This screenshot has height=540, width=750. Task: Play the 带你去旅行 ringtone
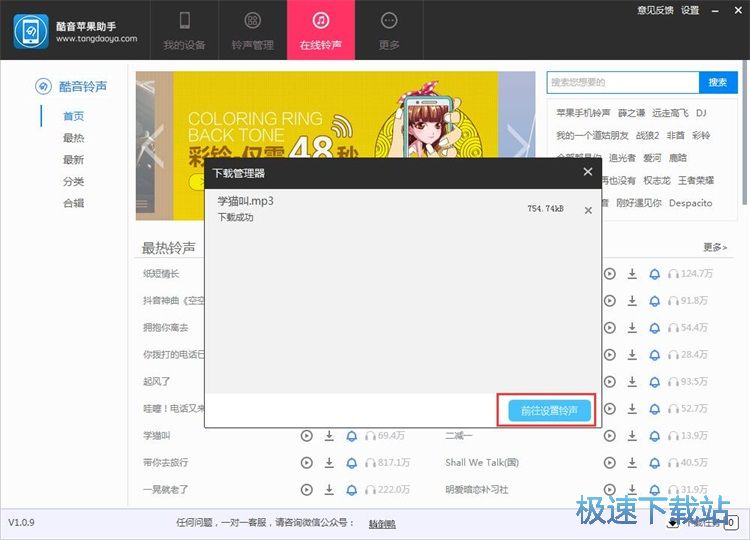tap(307, 463)
